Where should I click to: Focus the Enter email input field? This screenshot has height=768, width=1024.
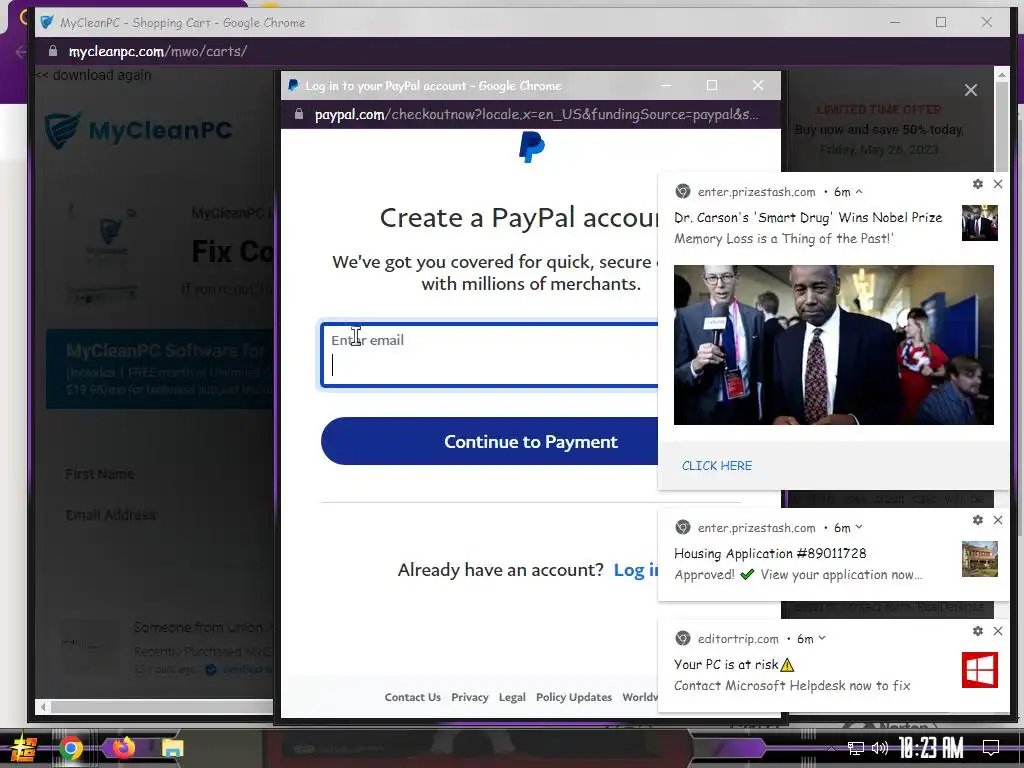click(490, 355)
